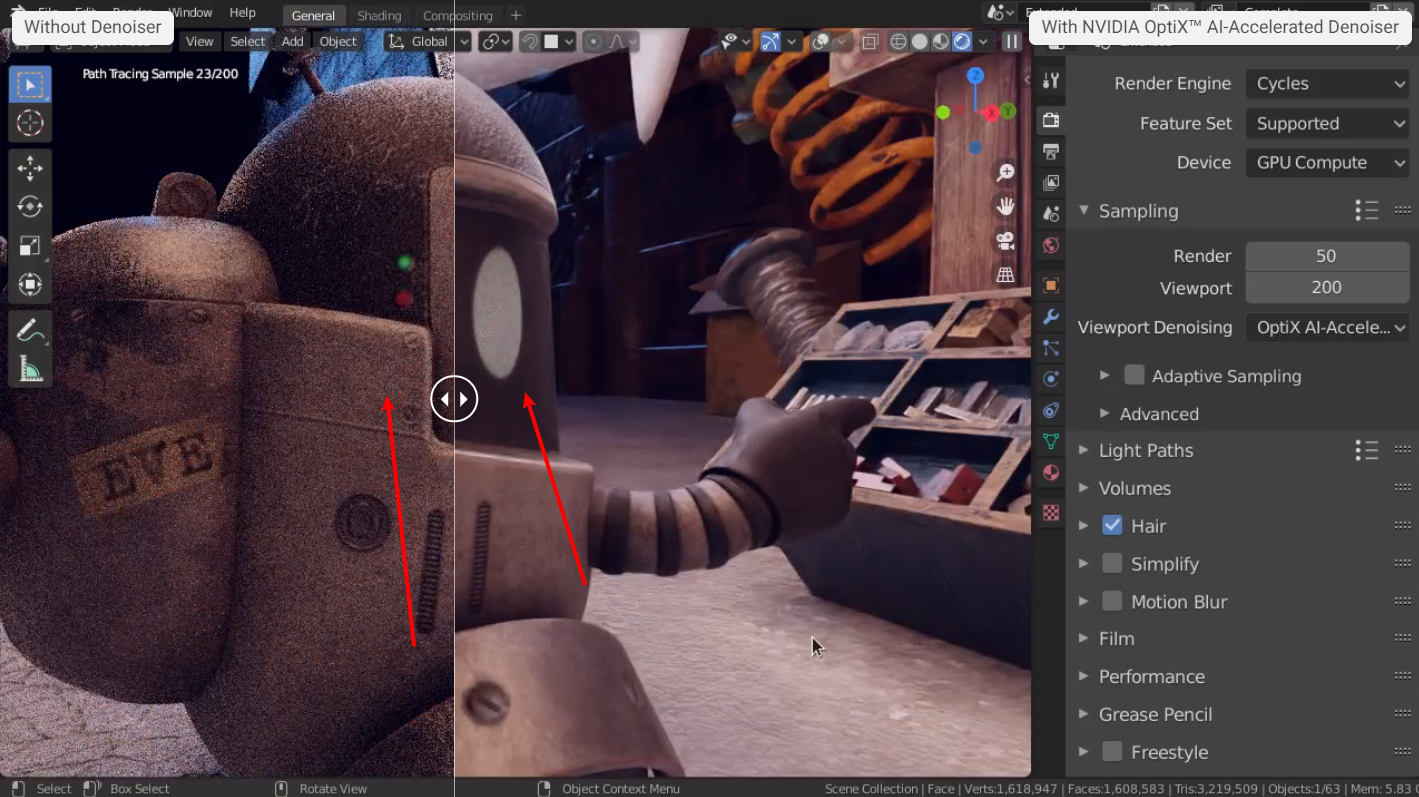Open the Object Data green triangle tab
The width and height of the screenshot is (1419, 797).
click(x=1050, y=441)
